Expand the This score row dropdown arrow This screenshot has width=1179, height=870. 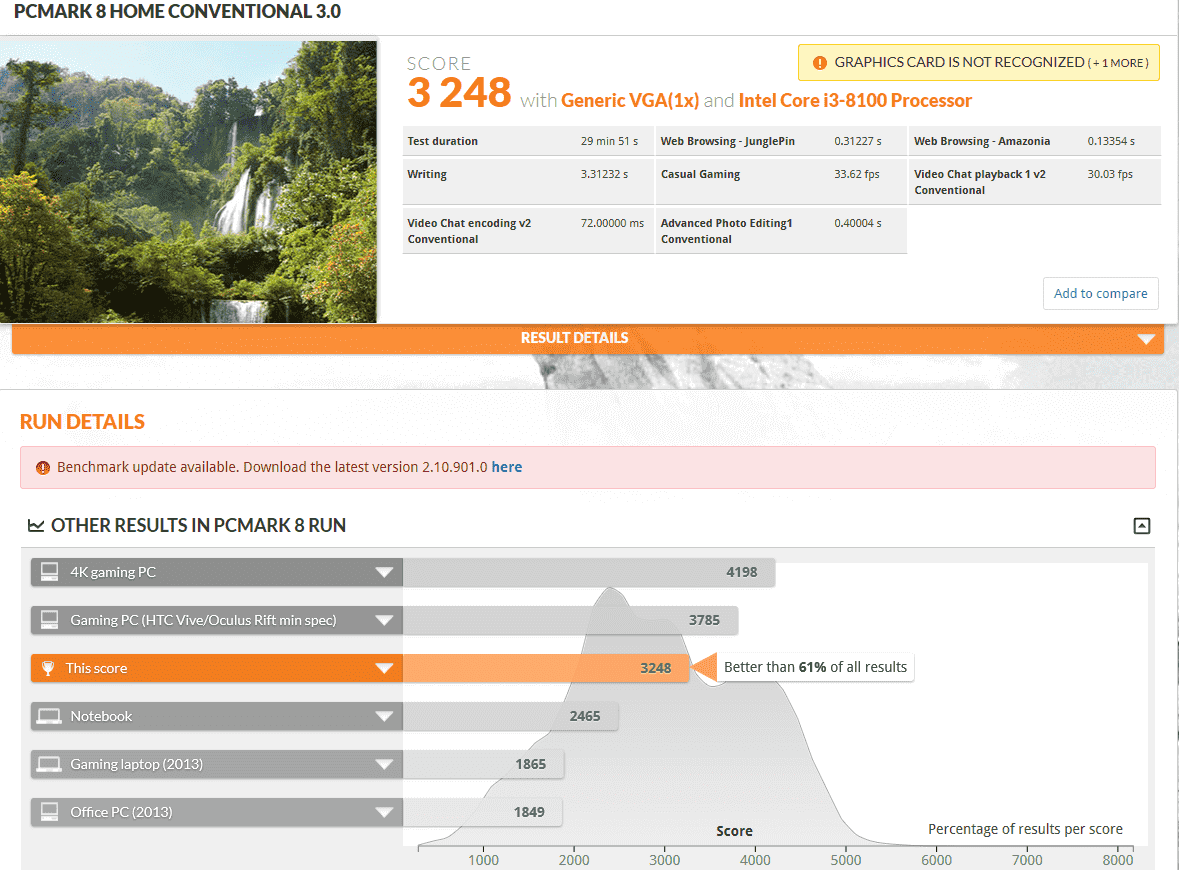[x=384, y=669]
